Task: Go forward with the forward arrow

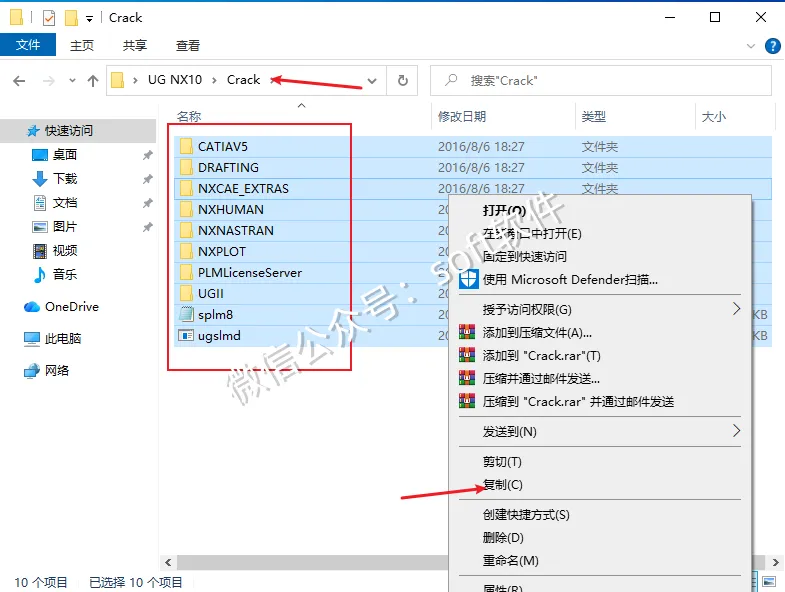Action: point(49,81)
